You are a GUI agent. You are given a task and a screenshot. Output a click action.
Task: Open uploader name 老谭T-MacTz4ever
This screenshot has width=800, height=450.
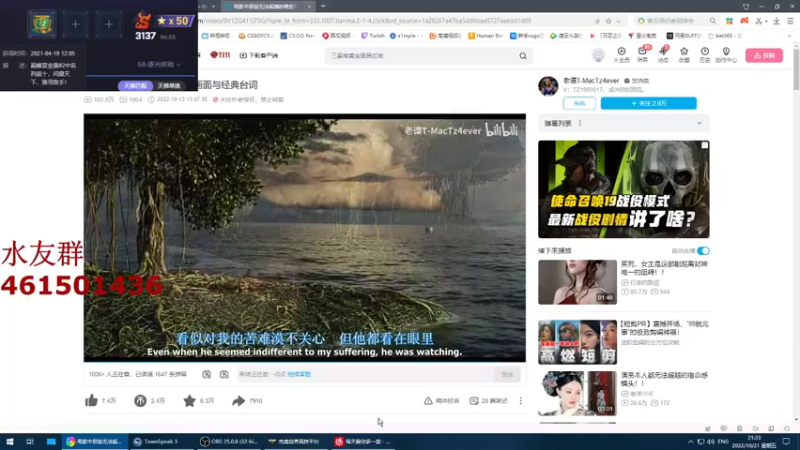(x=591, y=81)
